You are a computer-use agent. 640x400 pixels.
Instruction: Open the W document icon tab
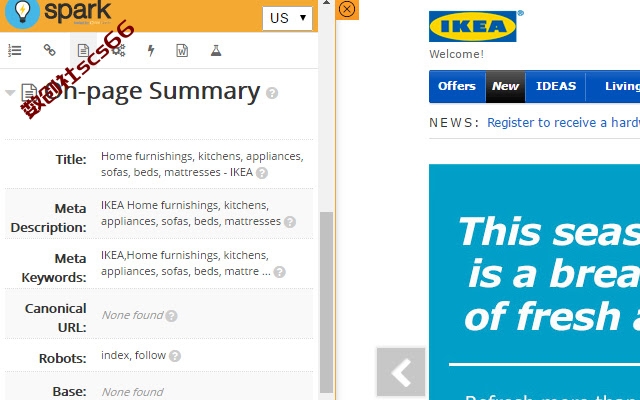(x=182, y=51)
